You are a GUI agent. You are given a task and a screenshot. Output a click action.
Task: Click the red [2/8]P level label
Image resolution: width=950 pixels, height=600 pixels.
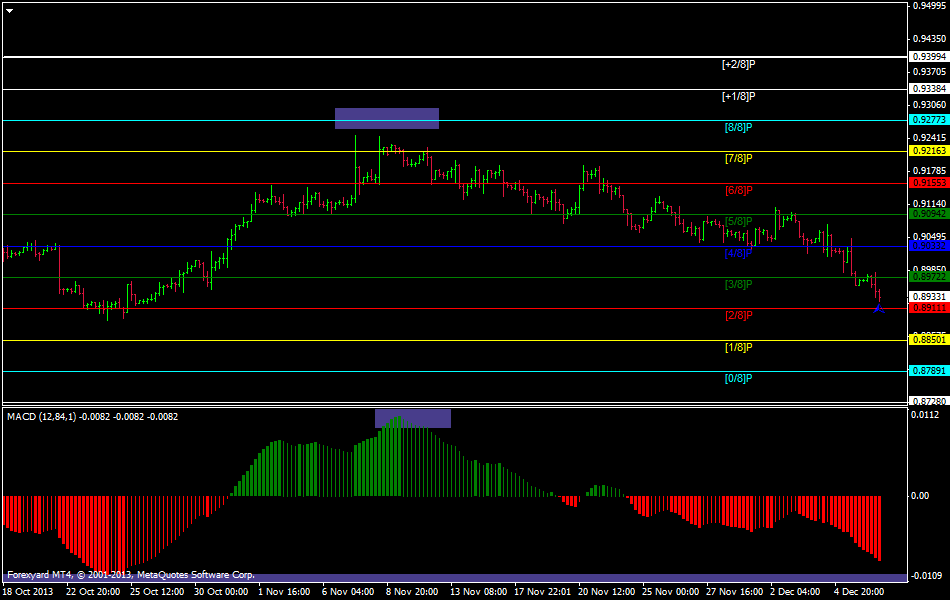(738, 316)
